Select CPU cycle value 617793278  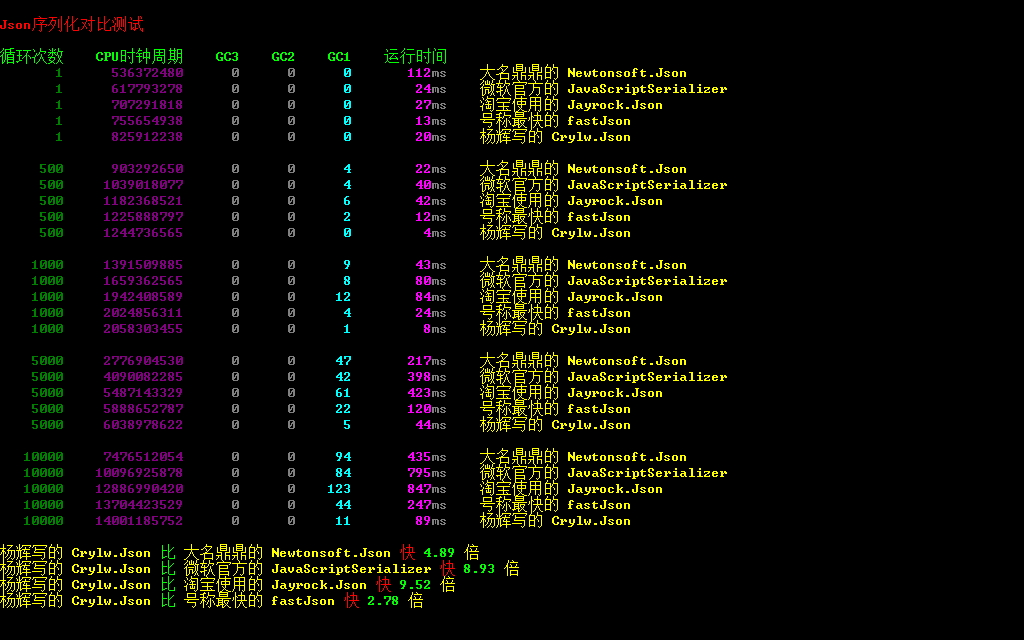pyautogui.click(x=147, y=89)
